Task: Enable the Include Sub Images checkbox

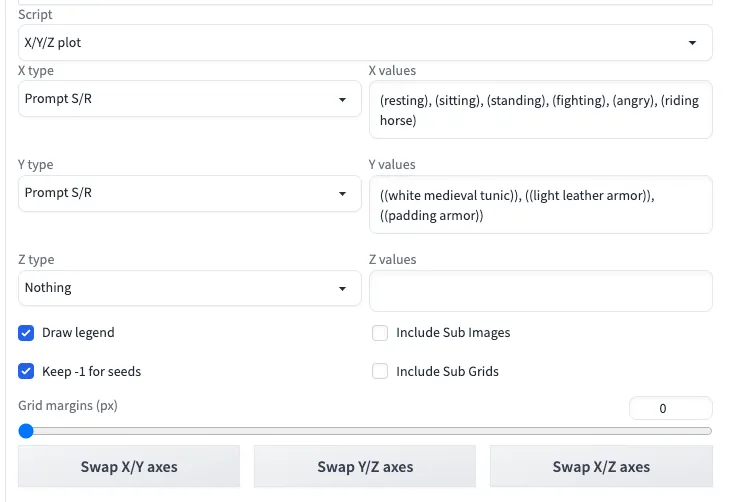Action: tap(380, 332)
